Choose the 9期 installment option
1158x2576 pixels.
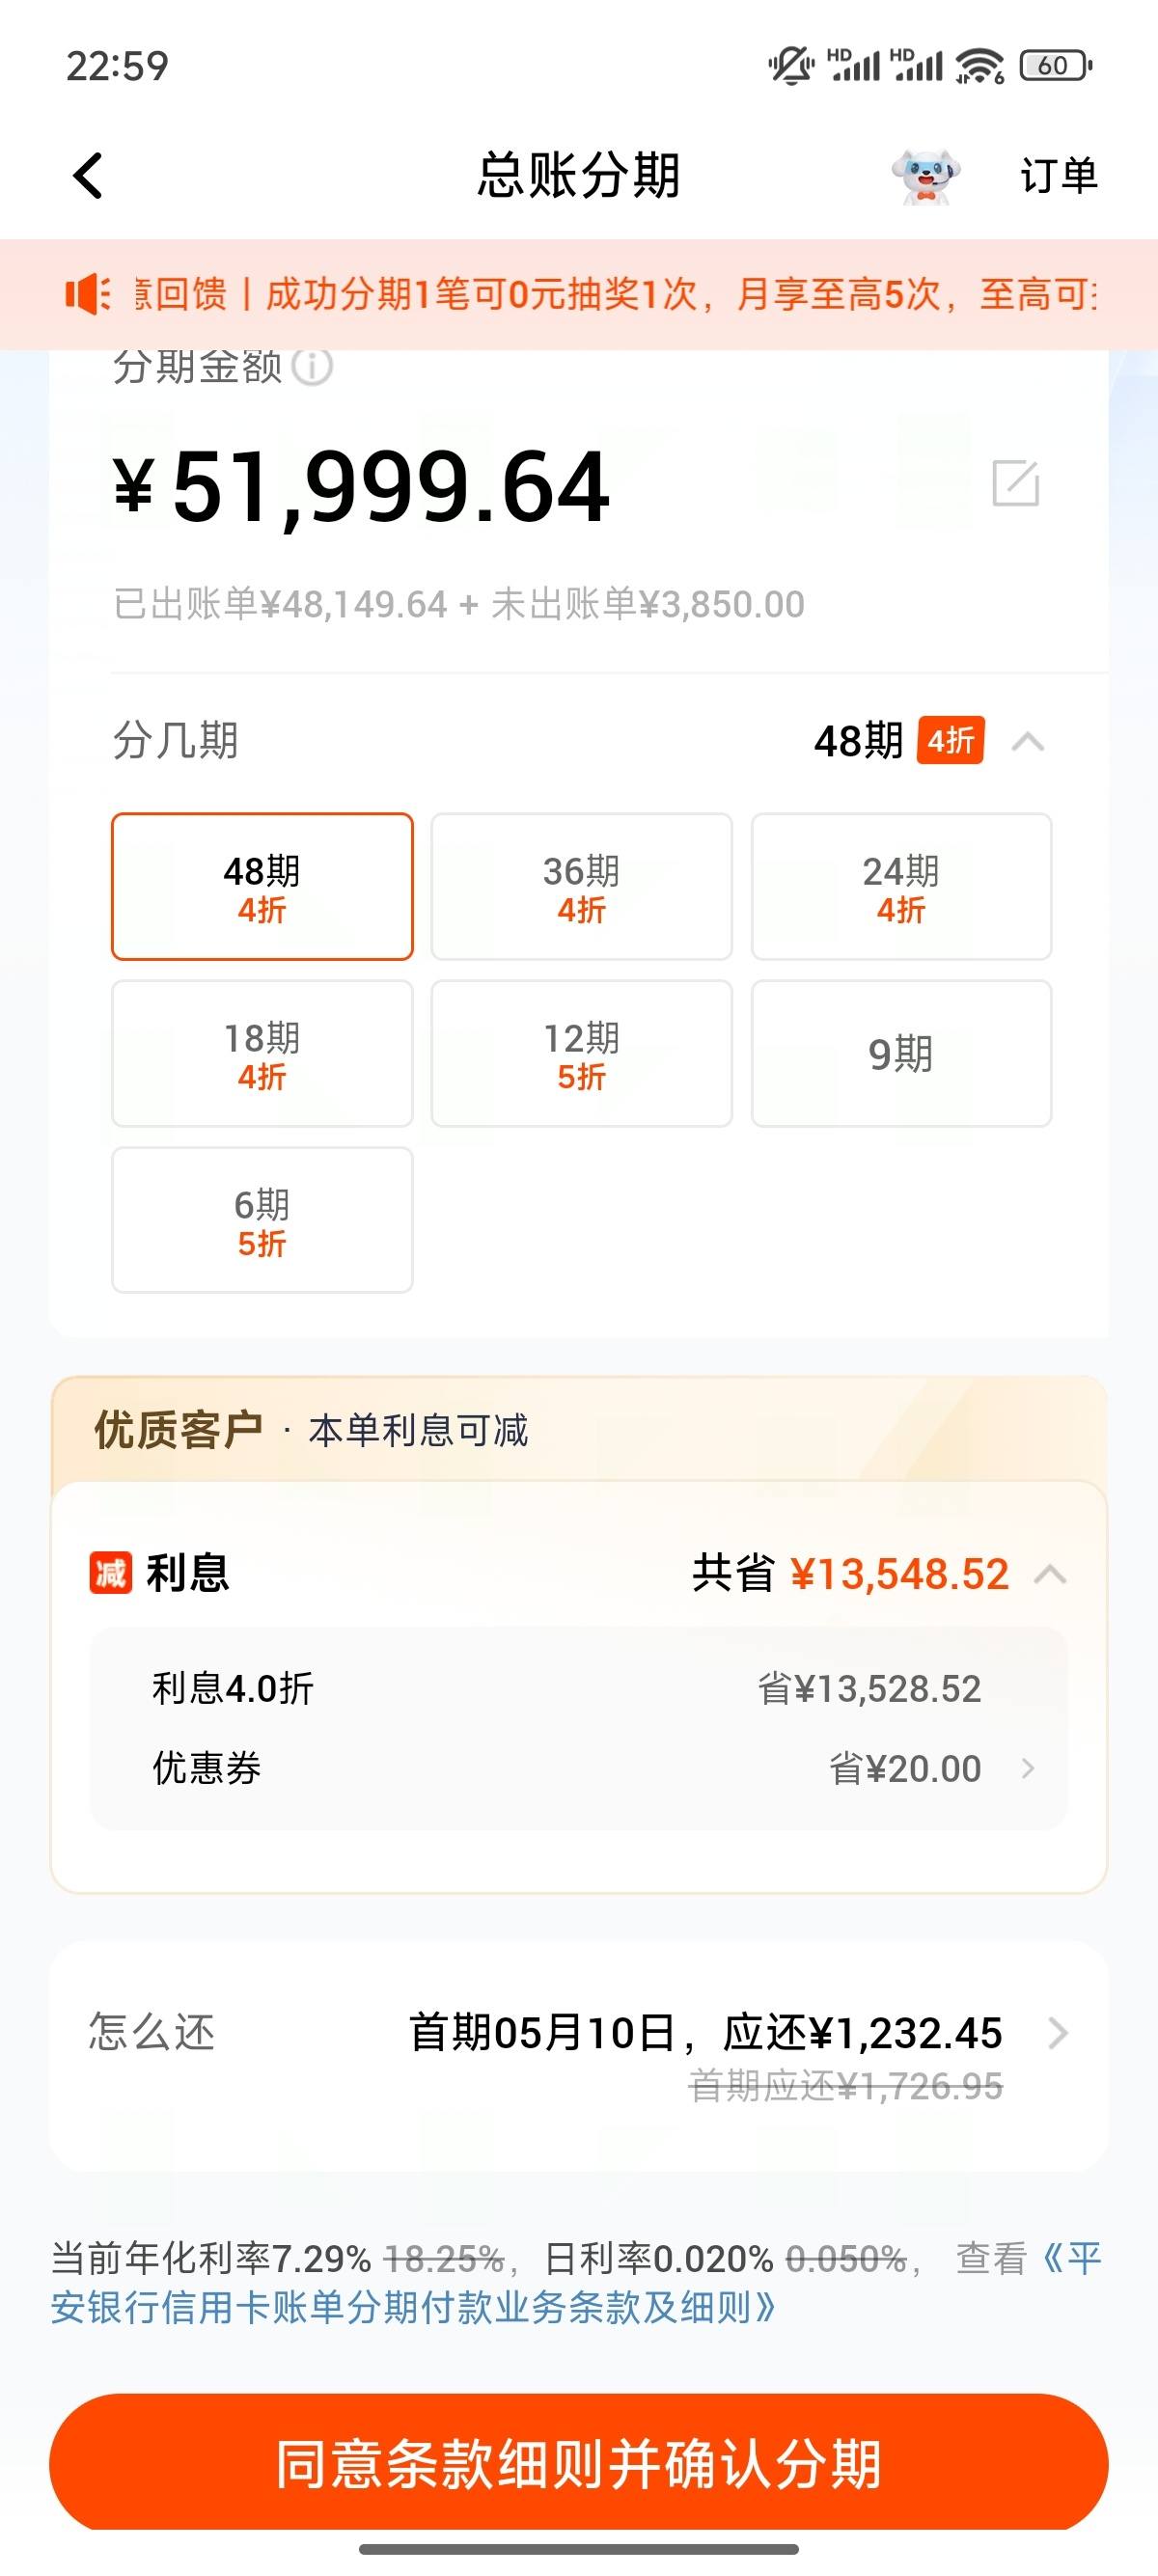901,1054
